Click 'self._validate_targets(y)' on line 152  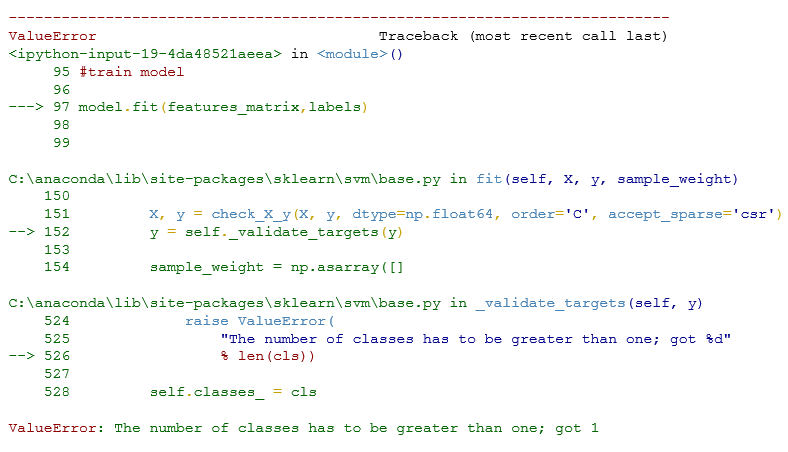pyautogui.click(x=294, y=232)
